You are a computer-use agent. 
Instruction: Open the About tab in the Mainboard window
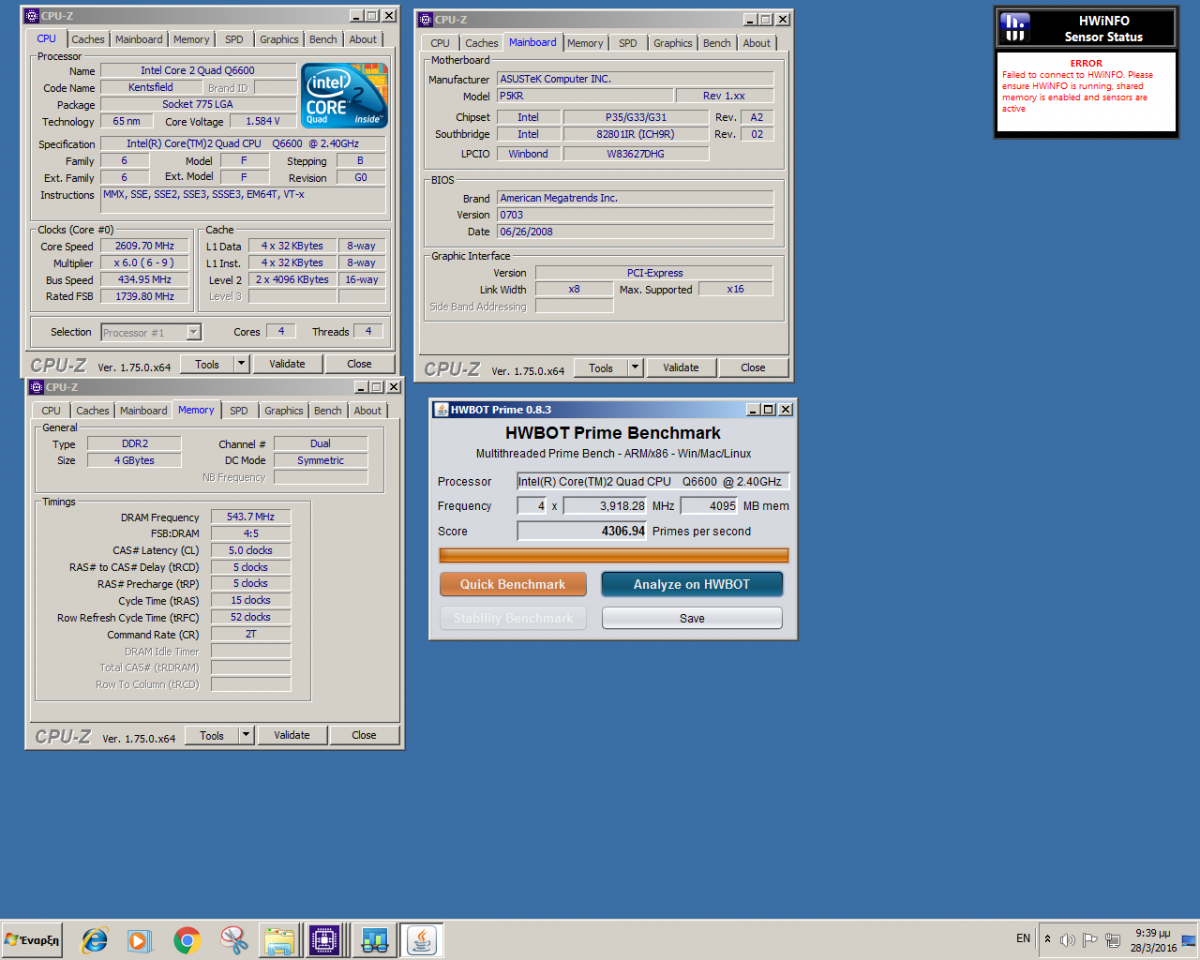point(757,43)
